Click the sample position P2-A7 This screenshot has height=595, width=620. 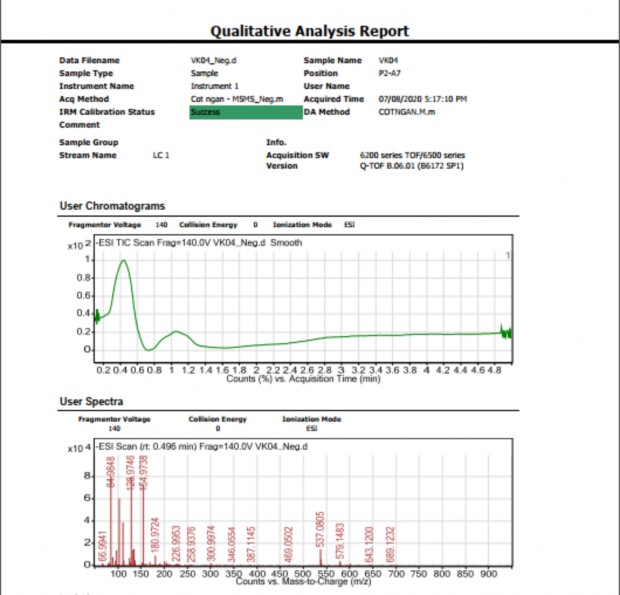[391, 73]
